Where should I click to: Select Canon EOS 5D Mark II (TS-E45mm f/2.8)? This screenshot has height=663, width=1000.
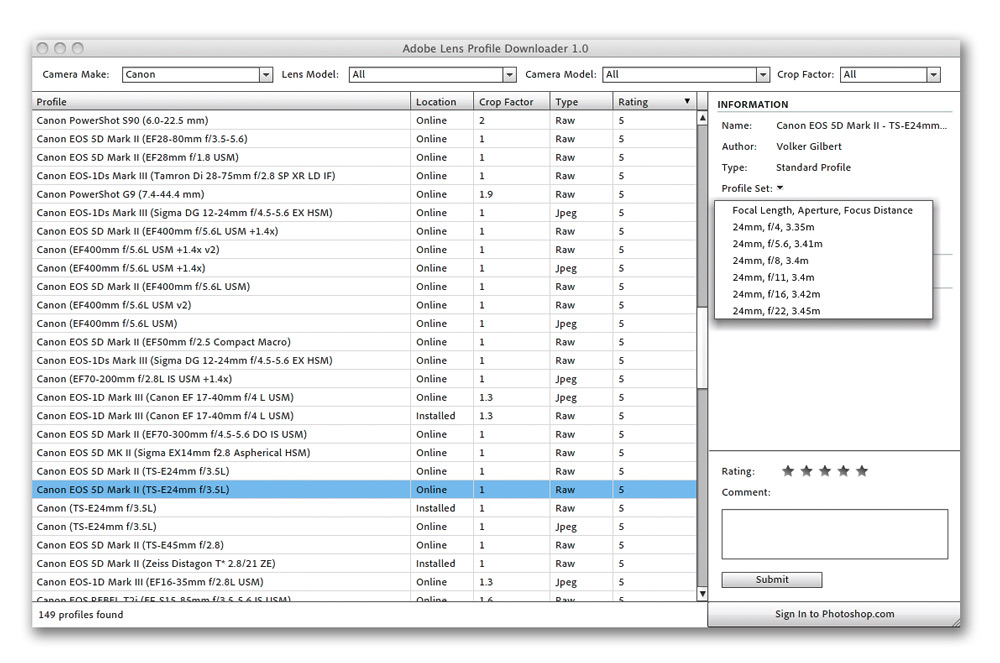click(x=364, y=545)
